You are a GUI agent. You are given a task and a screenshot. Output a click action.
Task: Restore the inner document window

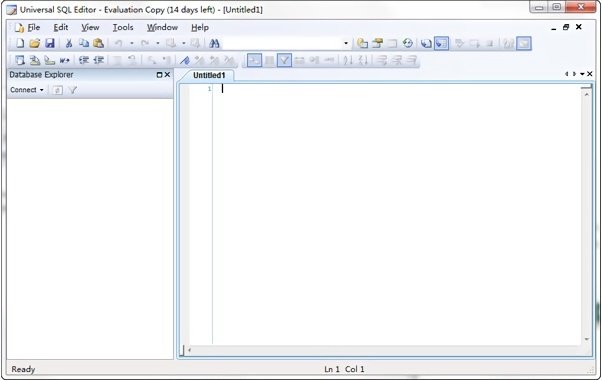[x=566, y=27]
